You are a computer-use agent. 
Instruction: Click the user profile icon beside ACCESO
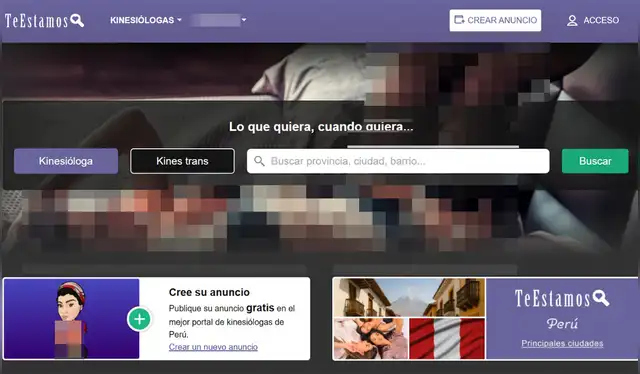point(572,20)
